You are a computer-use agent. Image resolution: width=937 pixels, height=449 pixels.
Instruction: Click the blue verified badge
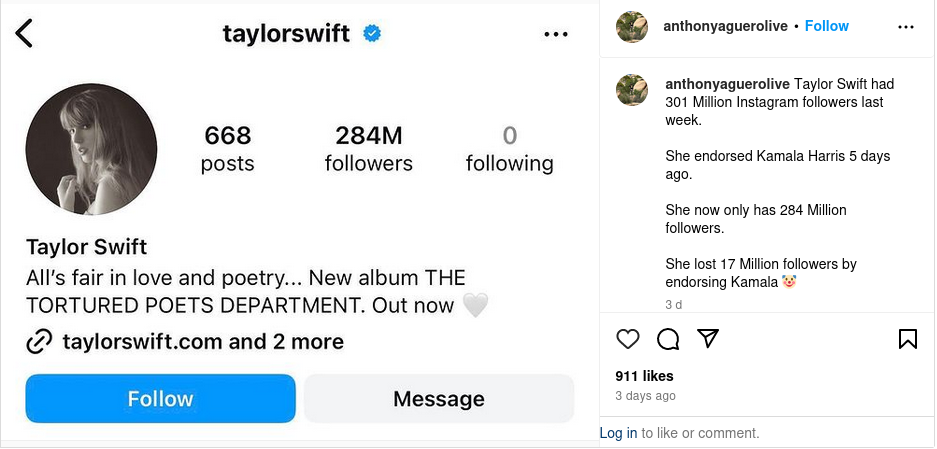point(372,34)
